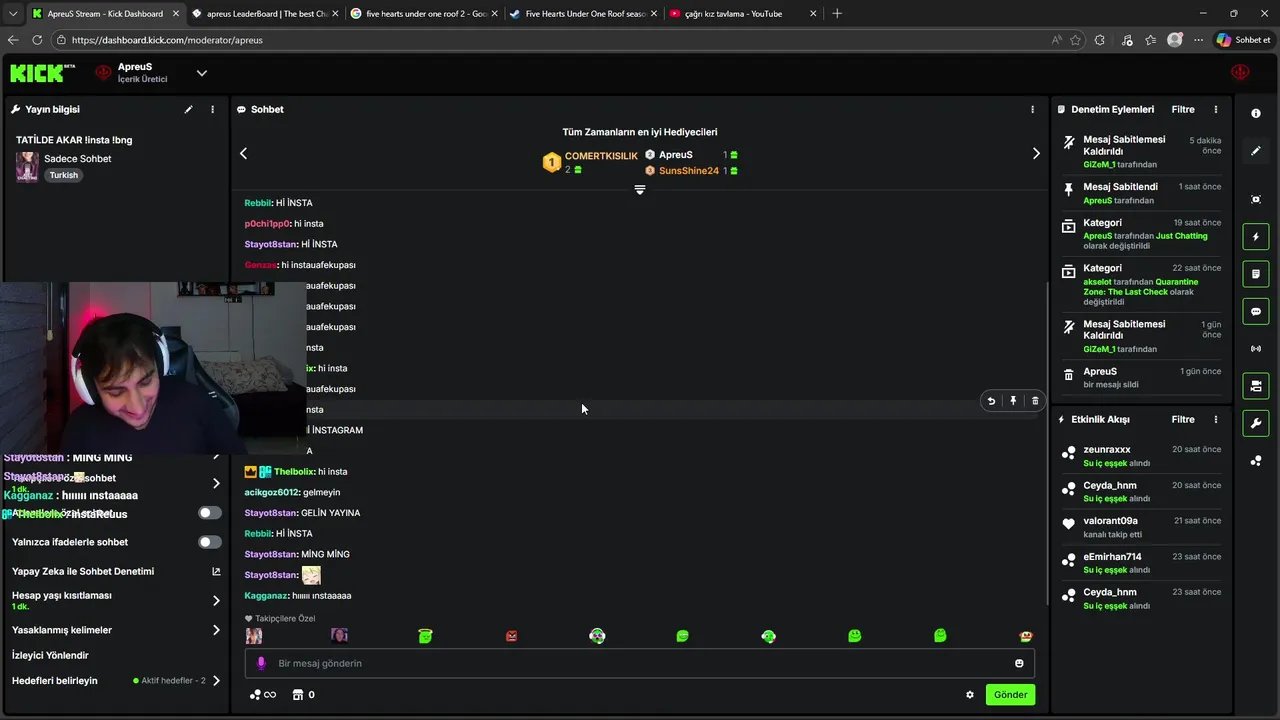Click reply arrow icon on hovered chat message
This screenshot has height=720, width=1280.
coord(991,401)
